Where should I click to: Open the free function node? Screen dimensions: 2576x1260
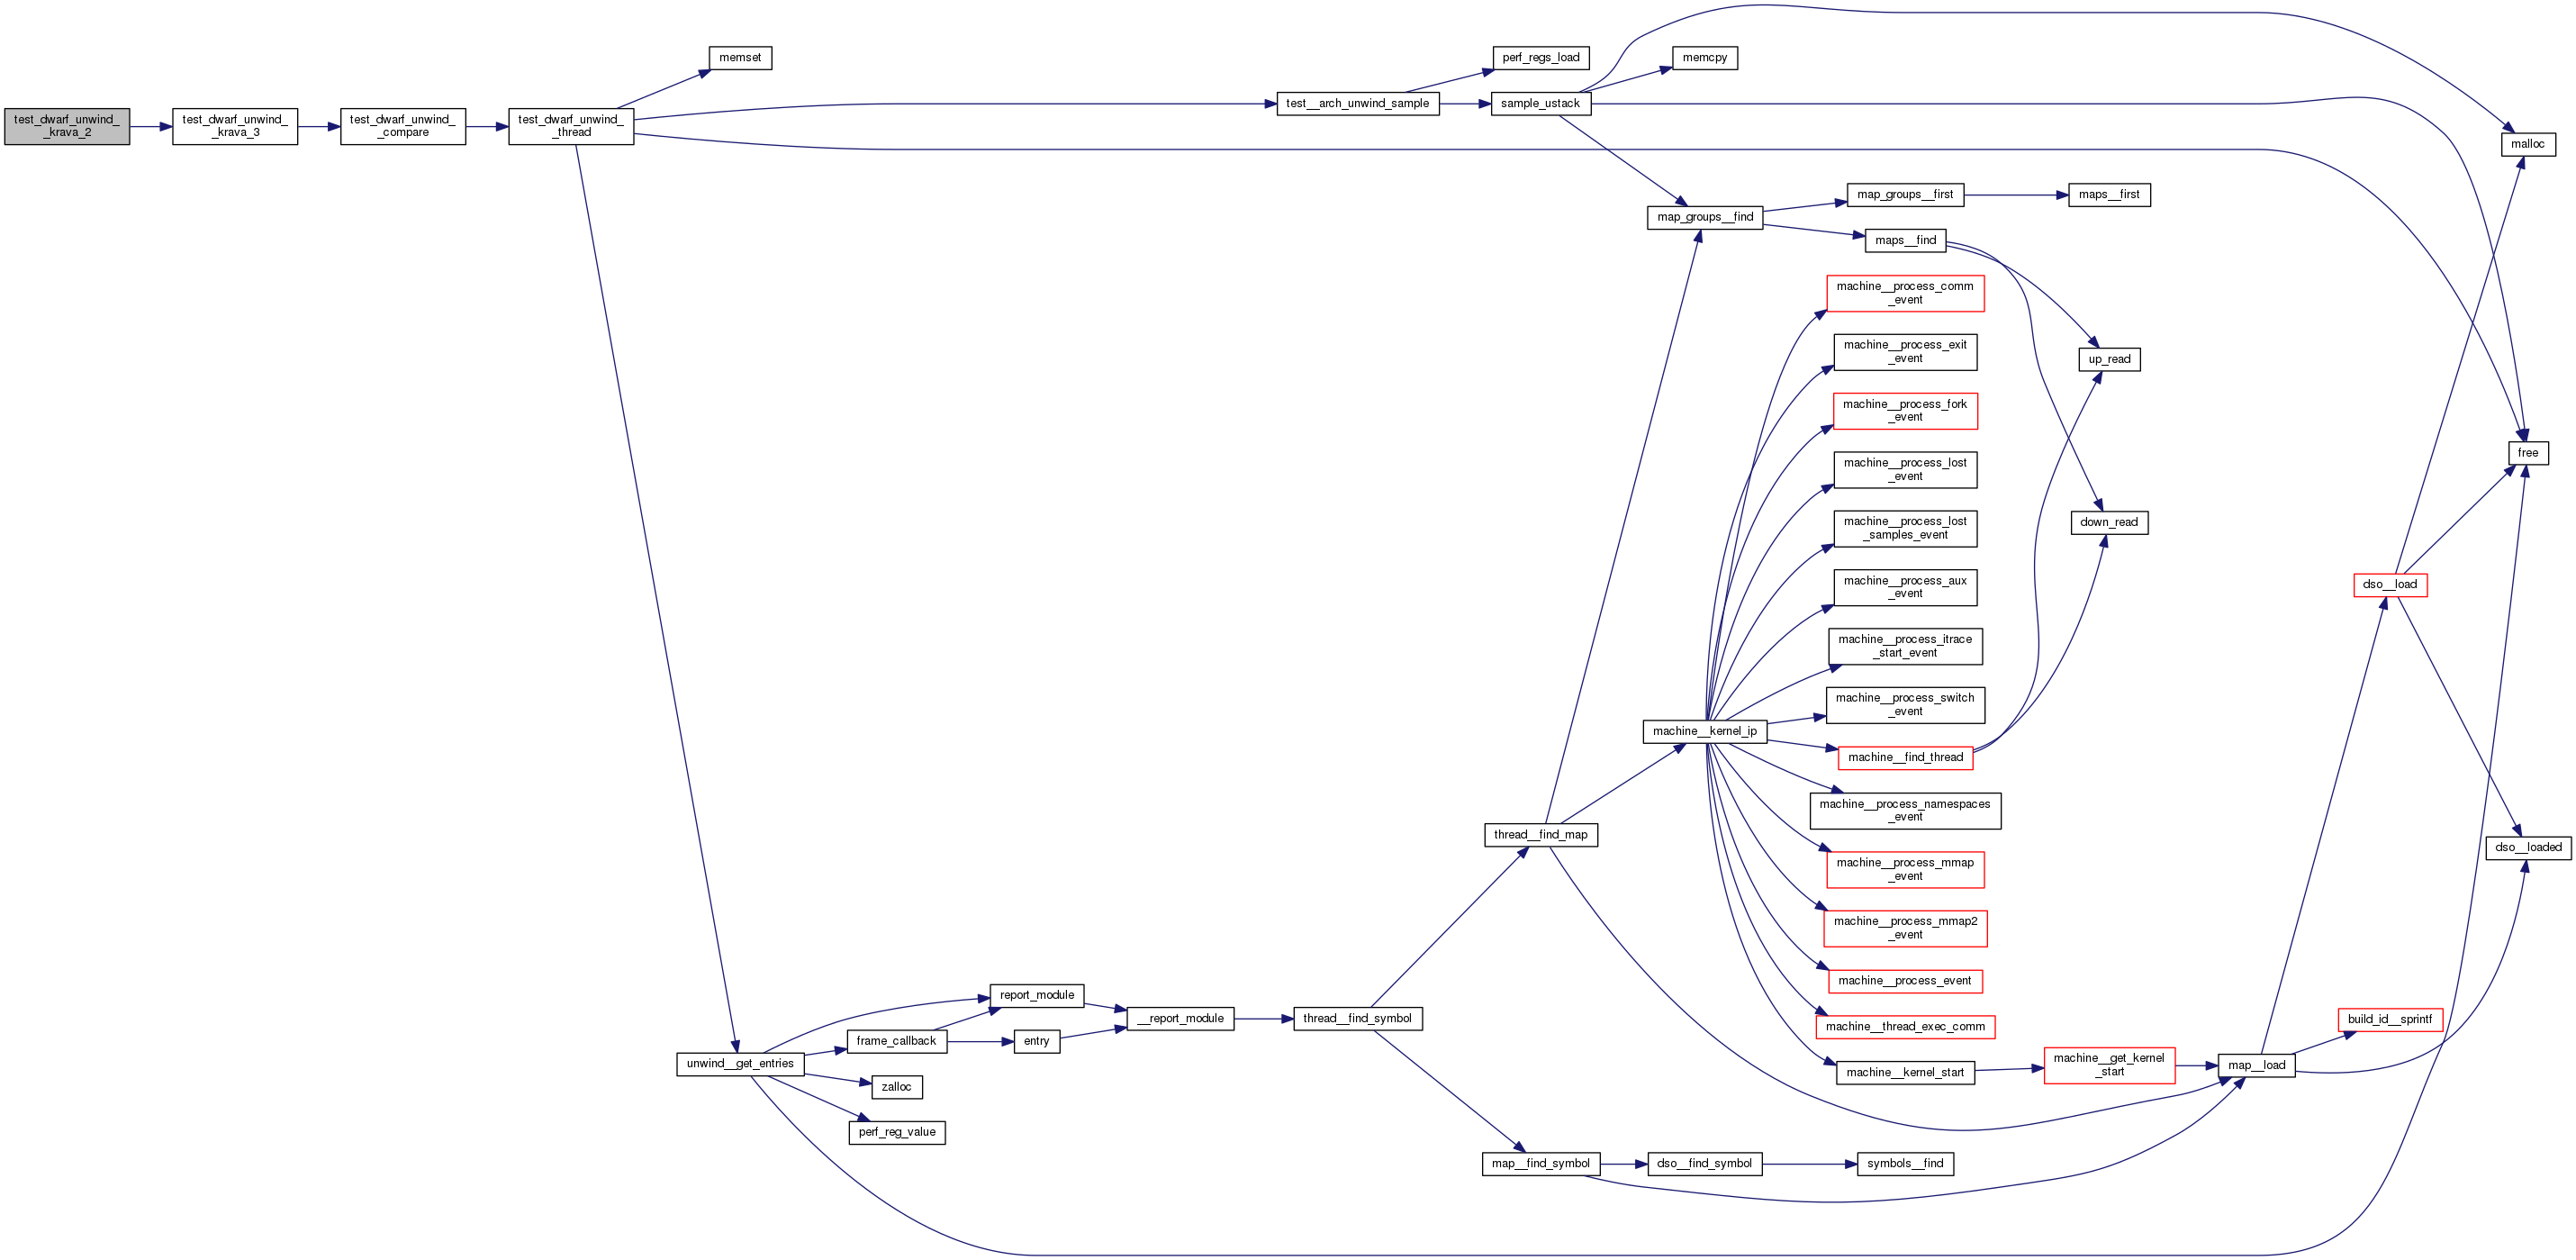[x=2527, y=453]
